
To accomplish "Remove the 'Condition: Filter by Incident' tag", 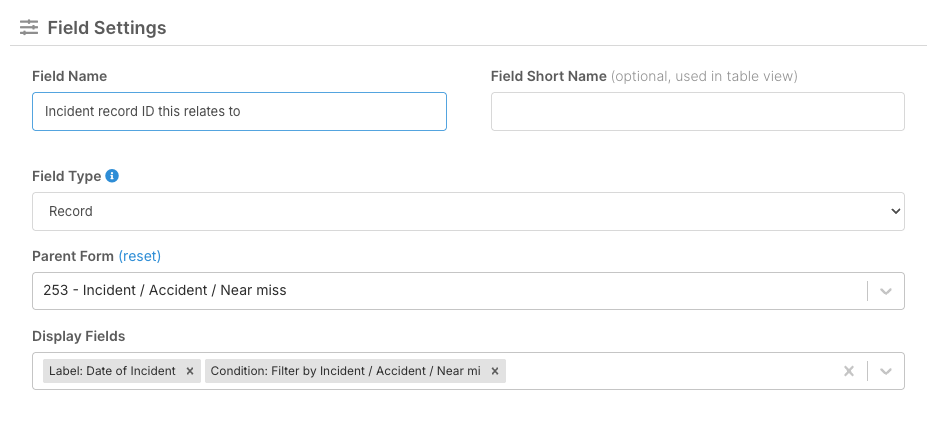I will click(x=495, y=371).
